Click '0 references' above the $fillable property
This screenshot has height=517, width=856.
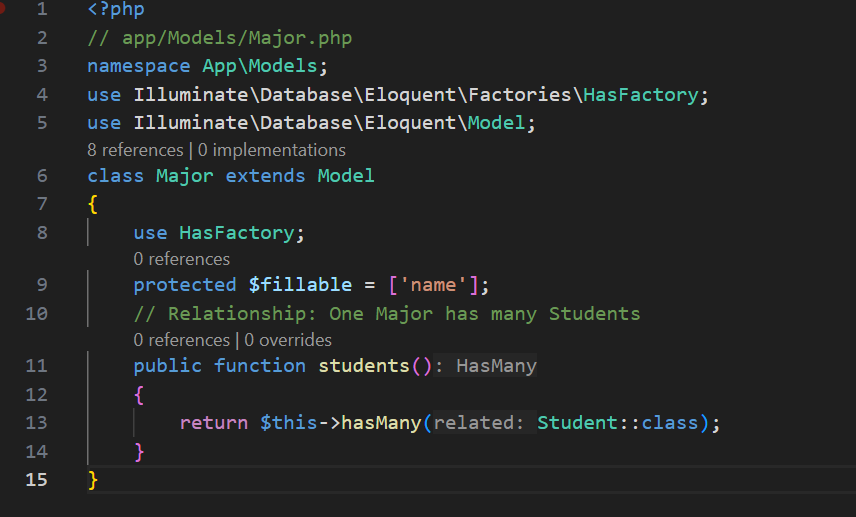[181, 259]
